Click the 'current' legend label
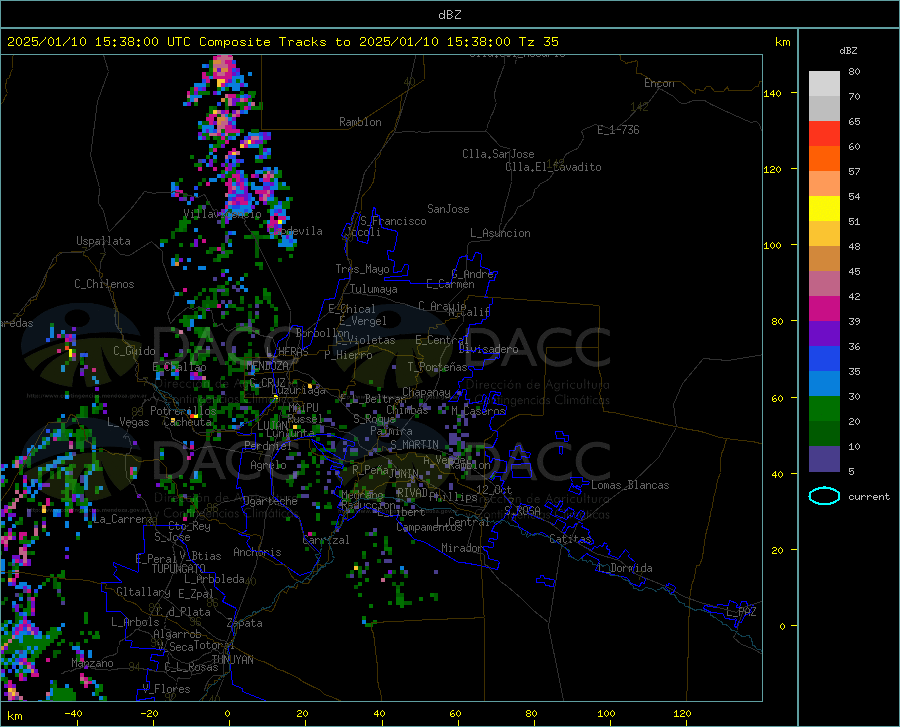900x727 pixels. coord(869,497)
